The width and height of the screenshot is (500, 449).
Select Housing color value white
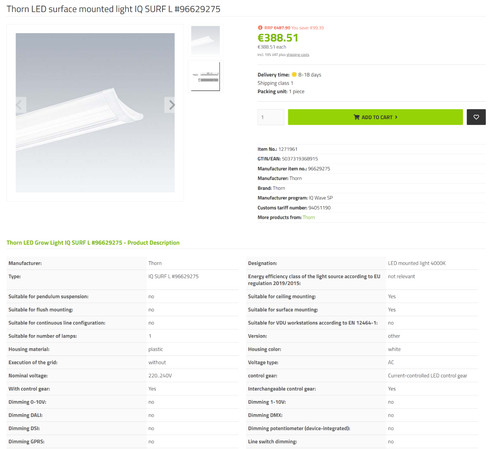click(394, 349)
